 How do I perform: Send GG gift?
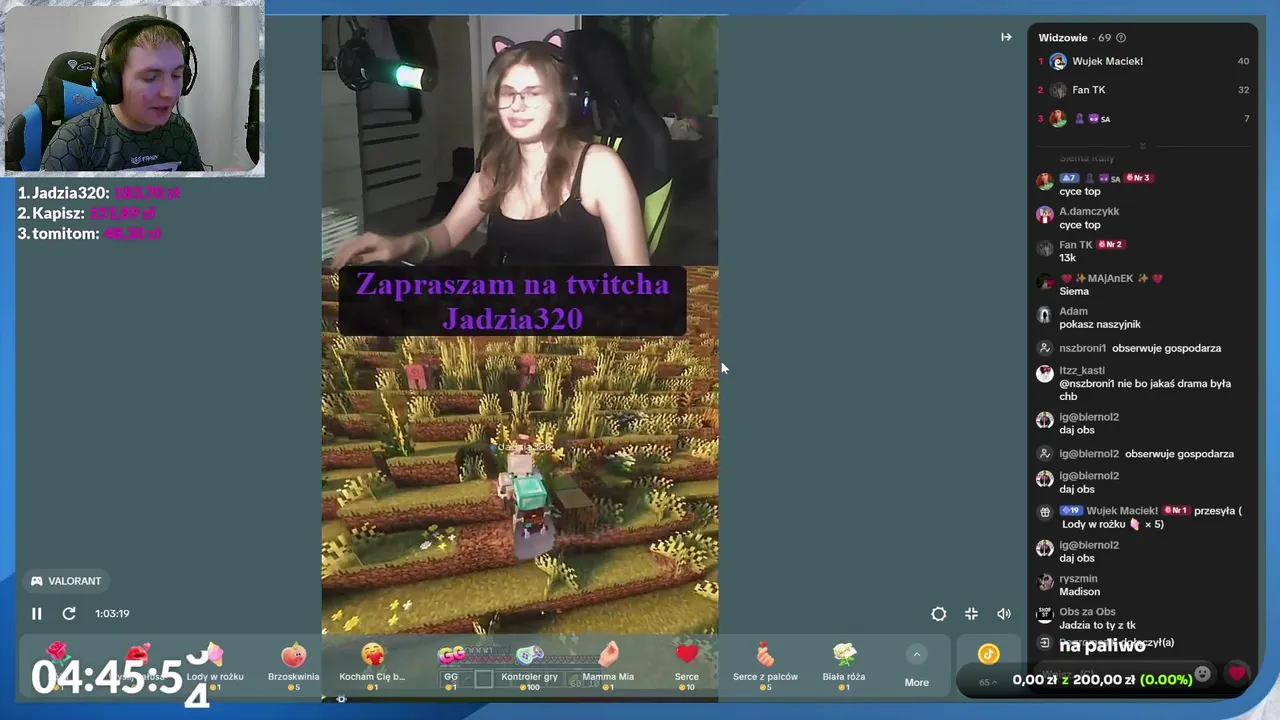[x=451, y=666]
